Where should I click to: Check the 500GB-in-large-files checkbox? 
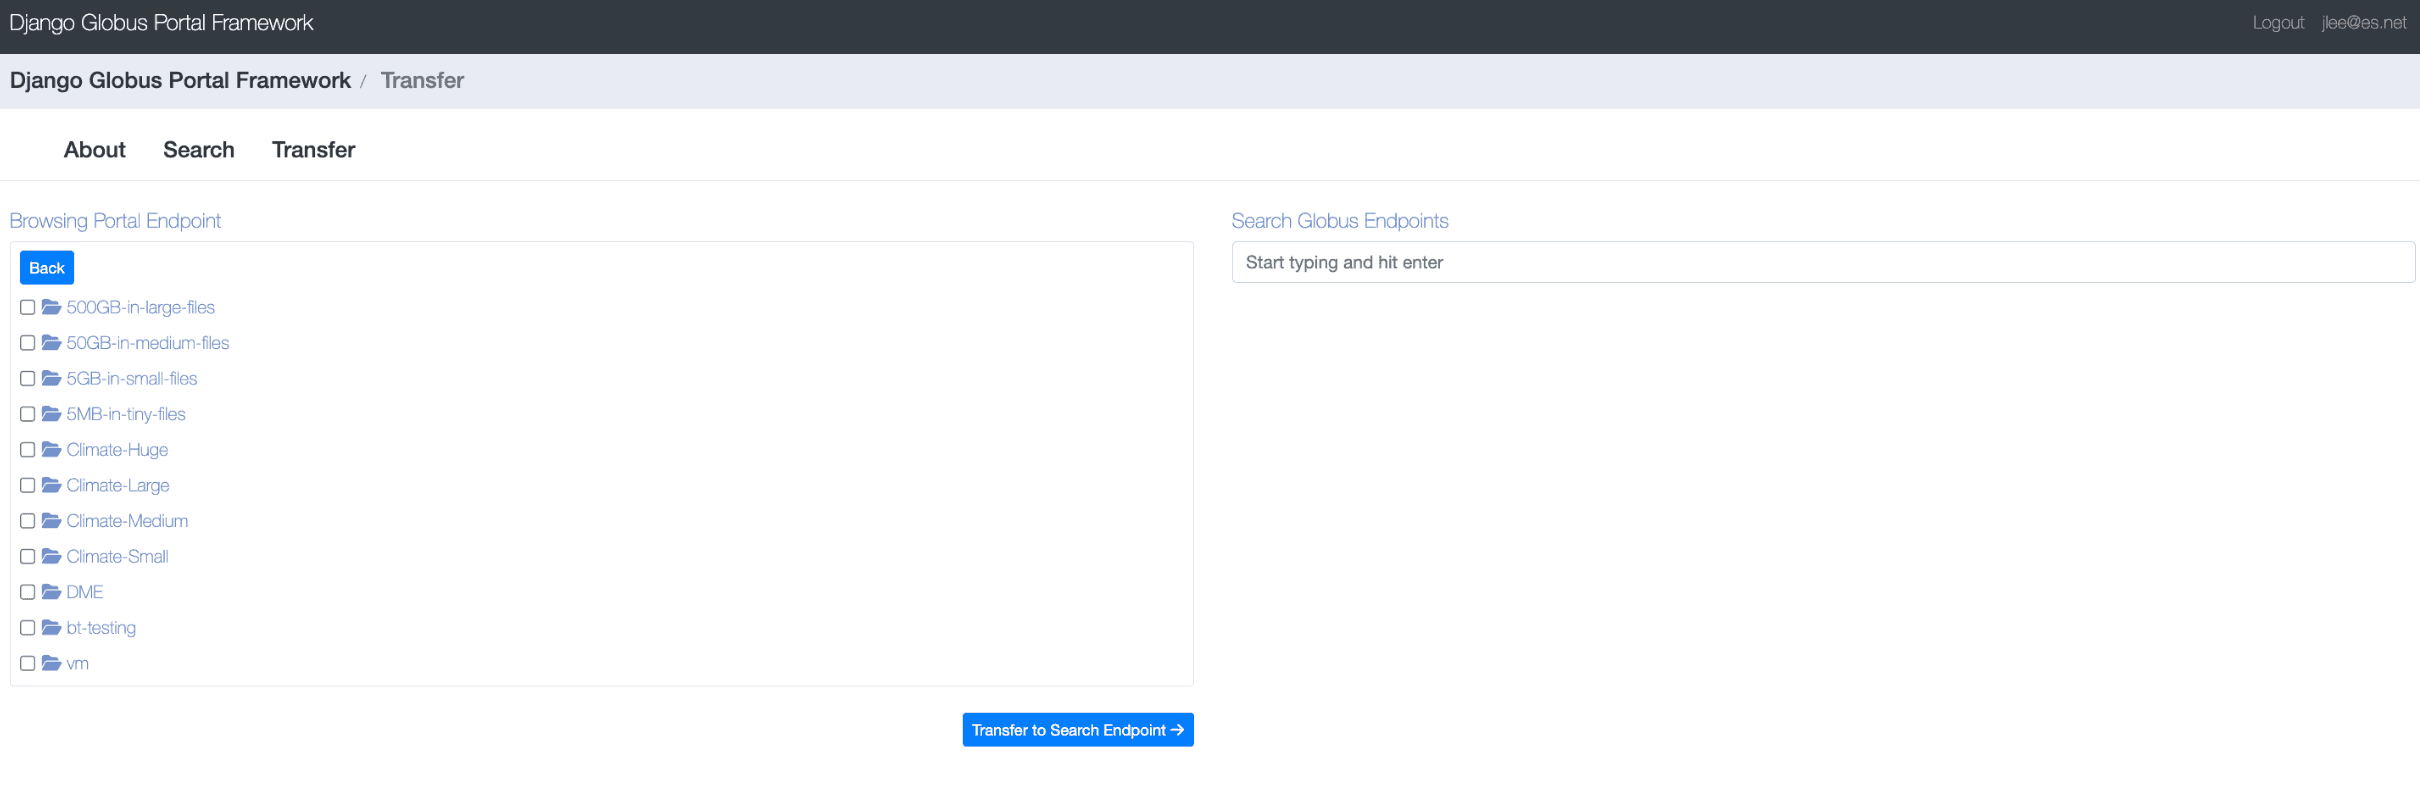coord(28,307)
